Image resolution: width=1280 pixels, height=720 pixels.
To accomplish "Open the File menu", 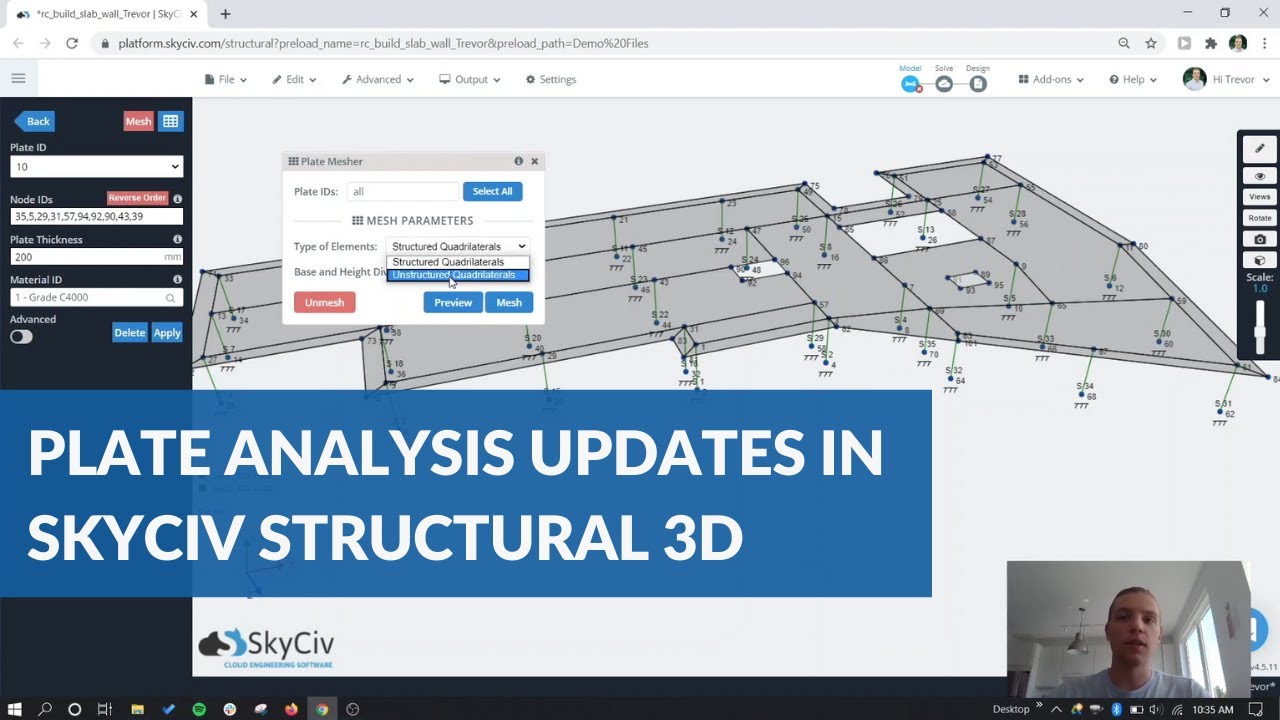I will pyautogui.click(x=224, y=79).
